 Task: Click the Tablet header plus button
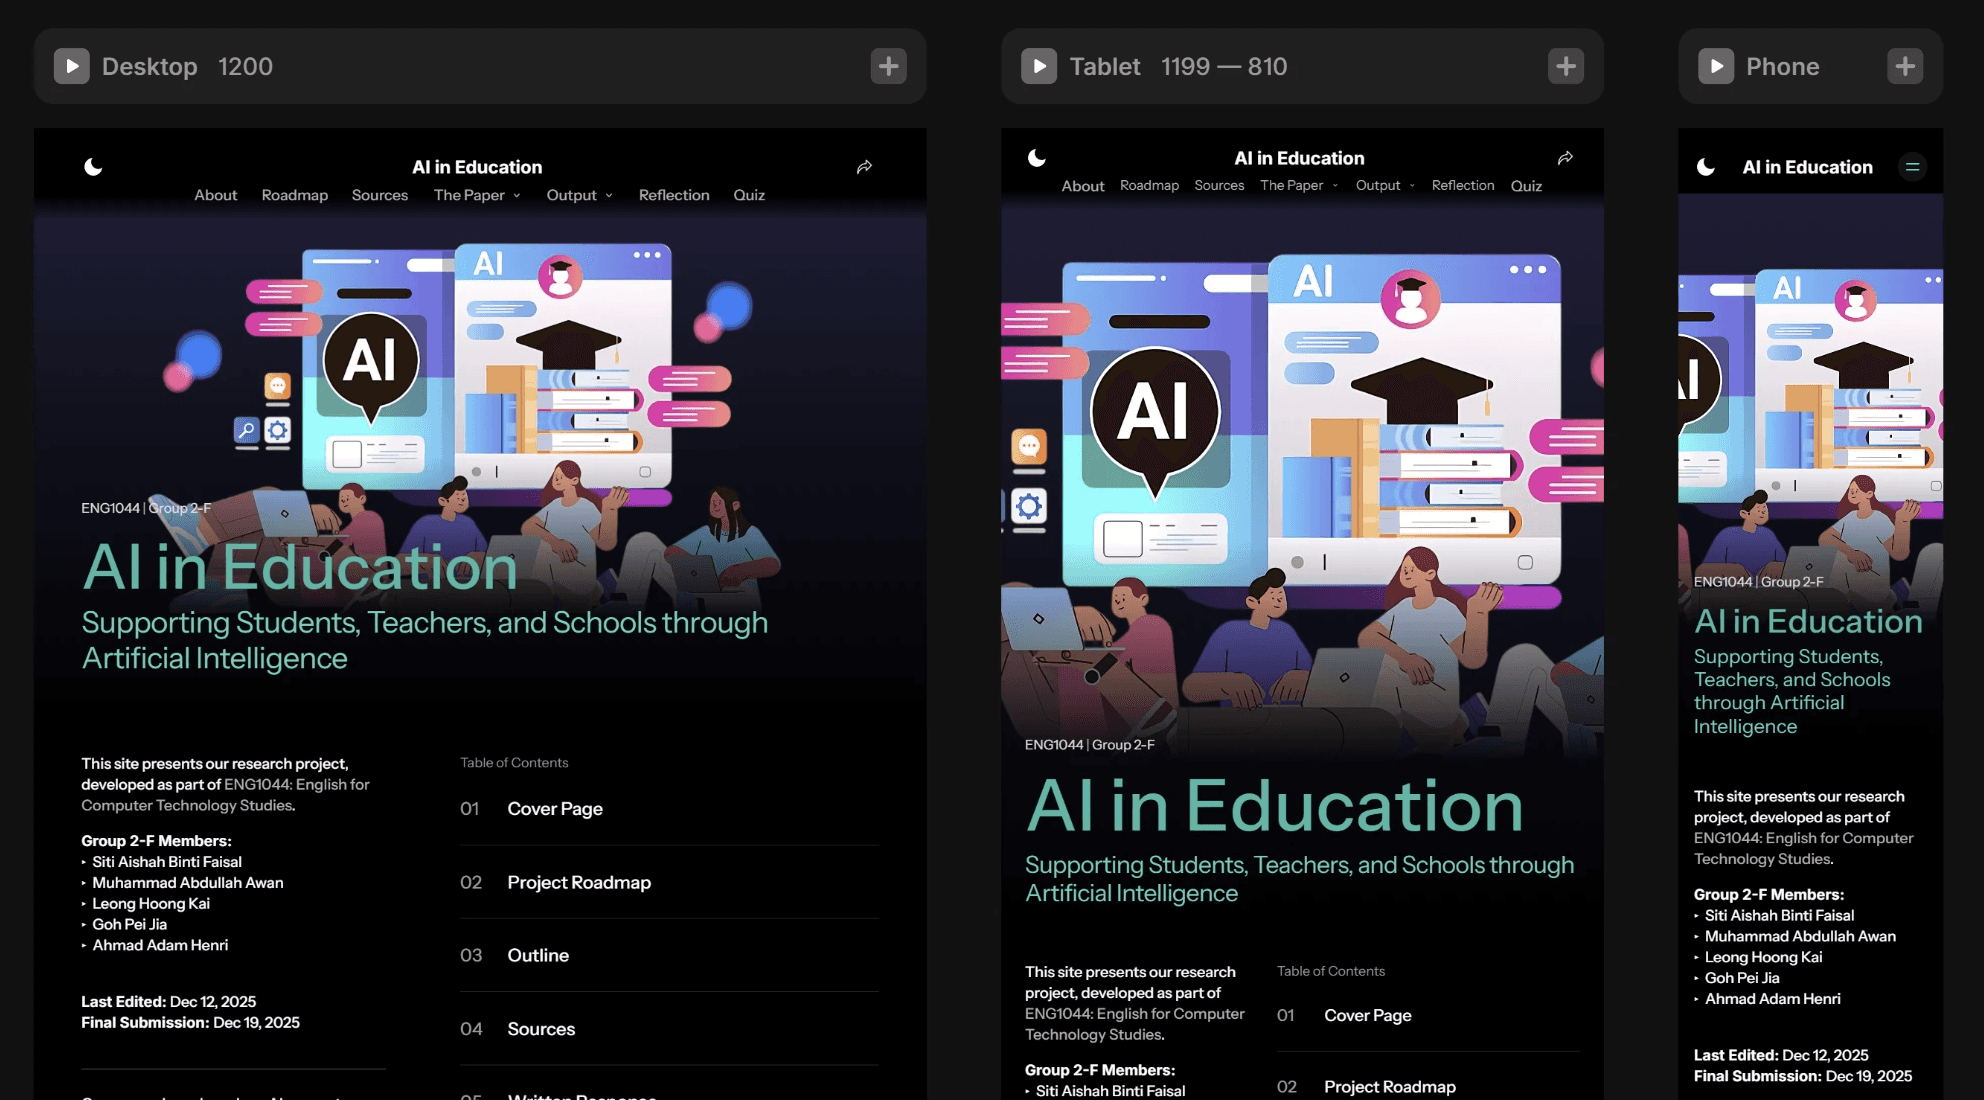[1565, 66]
